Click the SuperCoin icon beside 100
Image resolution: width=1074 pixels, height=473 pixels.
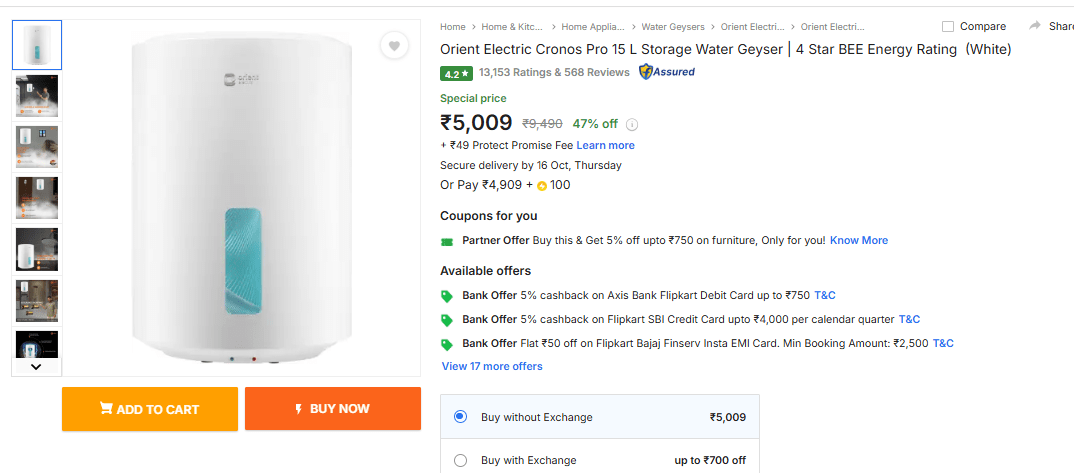[542, 185]
